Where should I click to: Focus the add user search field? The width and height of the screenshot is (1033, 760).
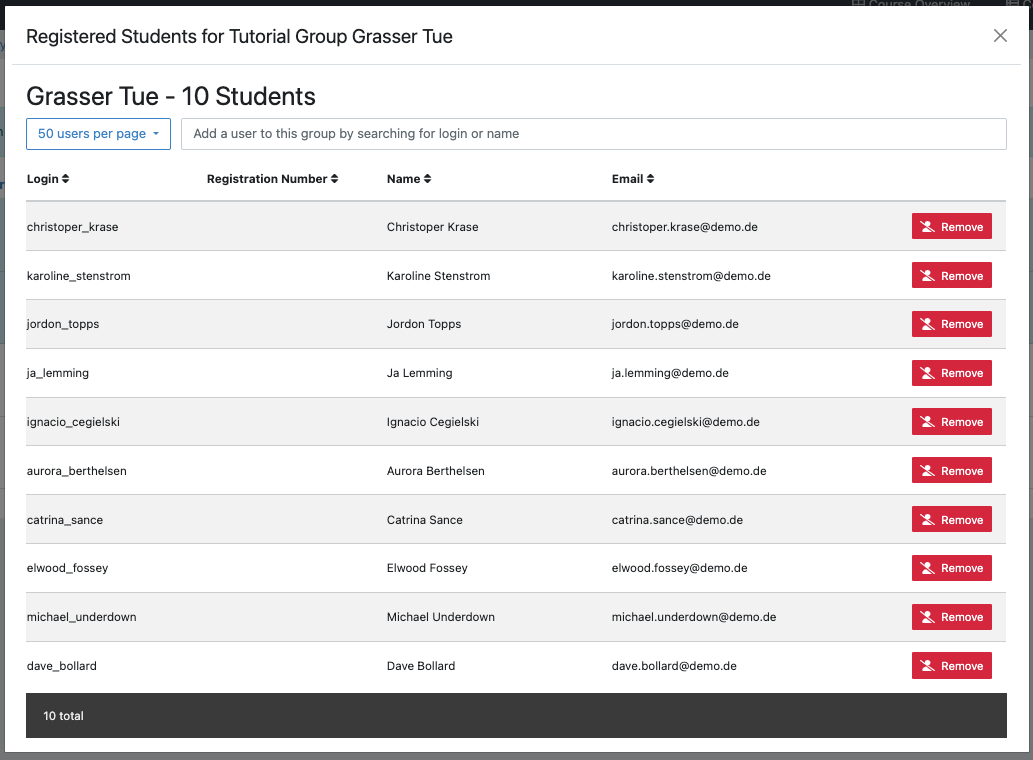(593, 134)
